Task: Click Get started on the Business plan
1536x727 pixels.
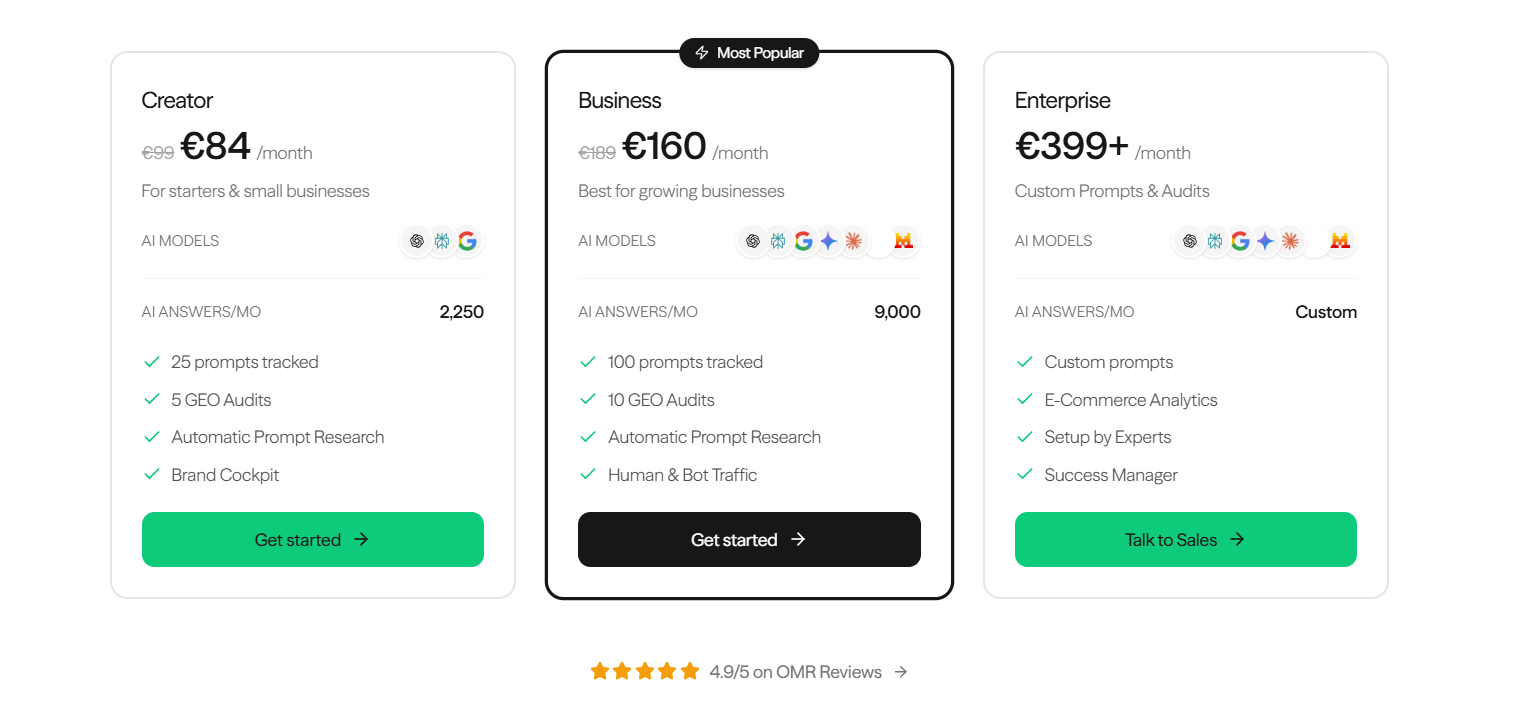Action: pyautogui.click(x=749, y=540)
